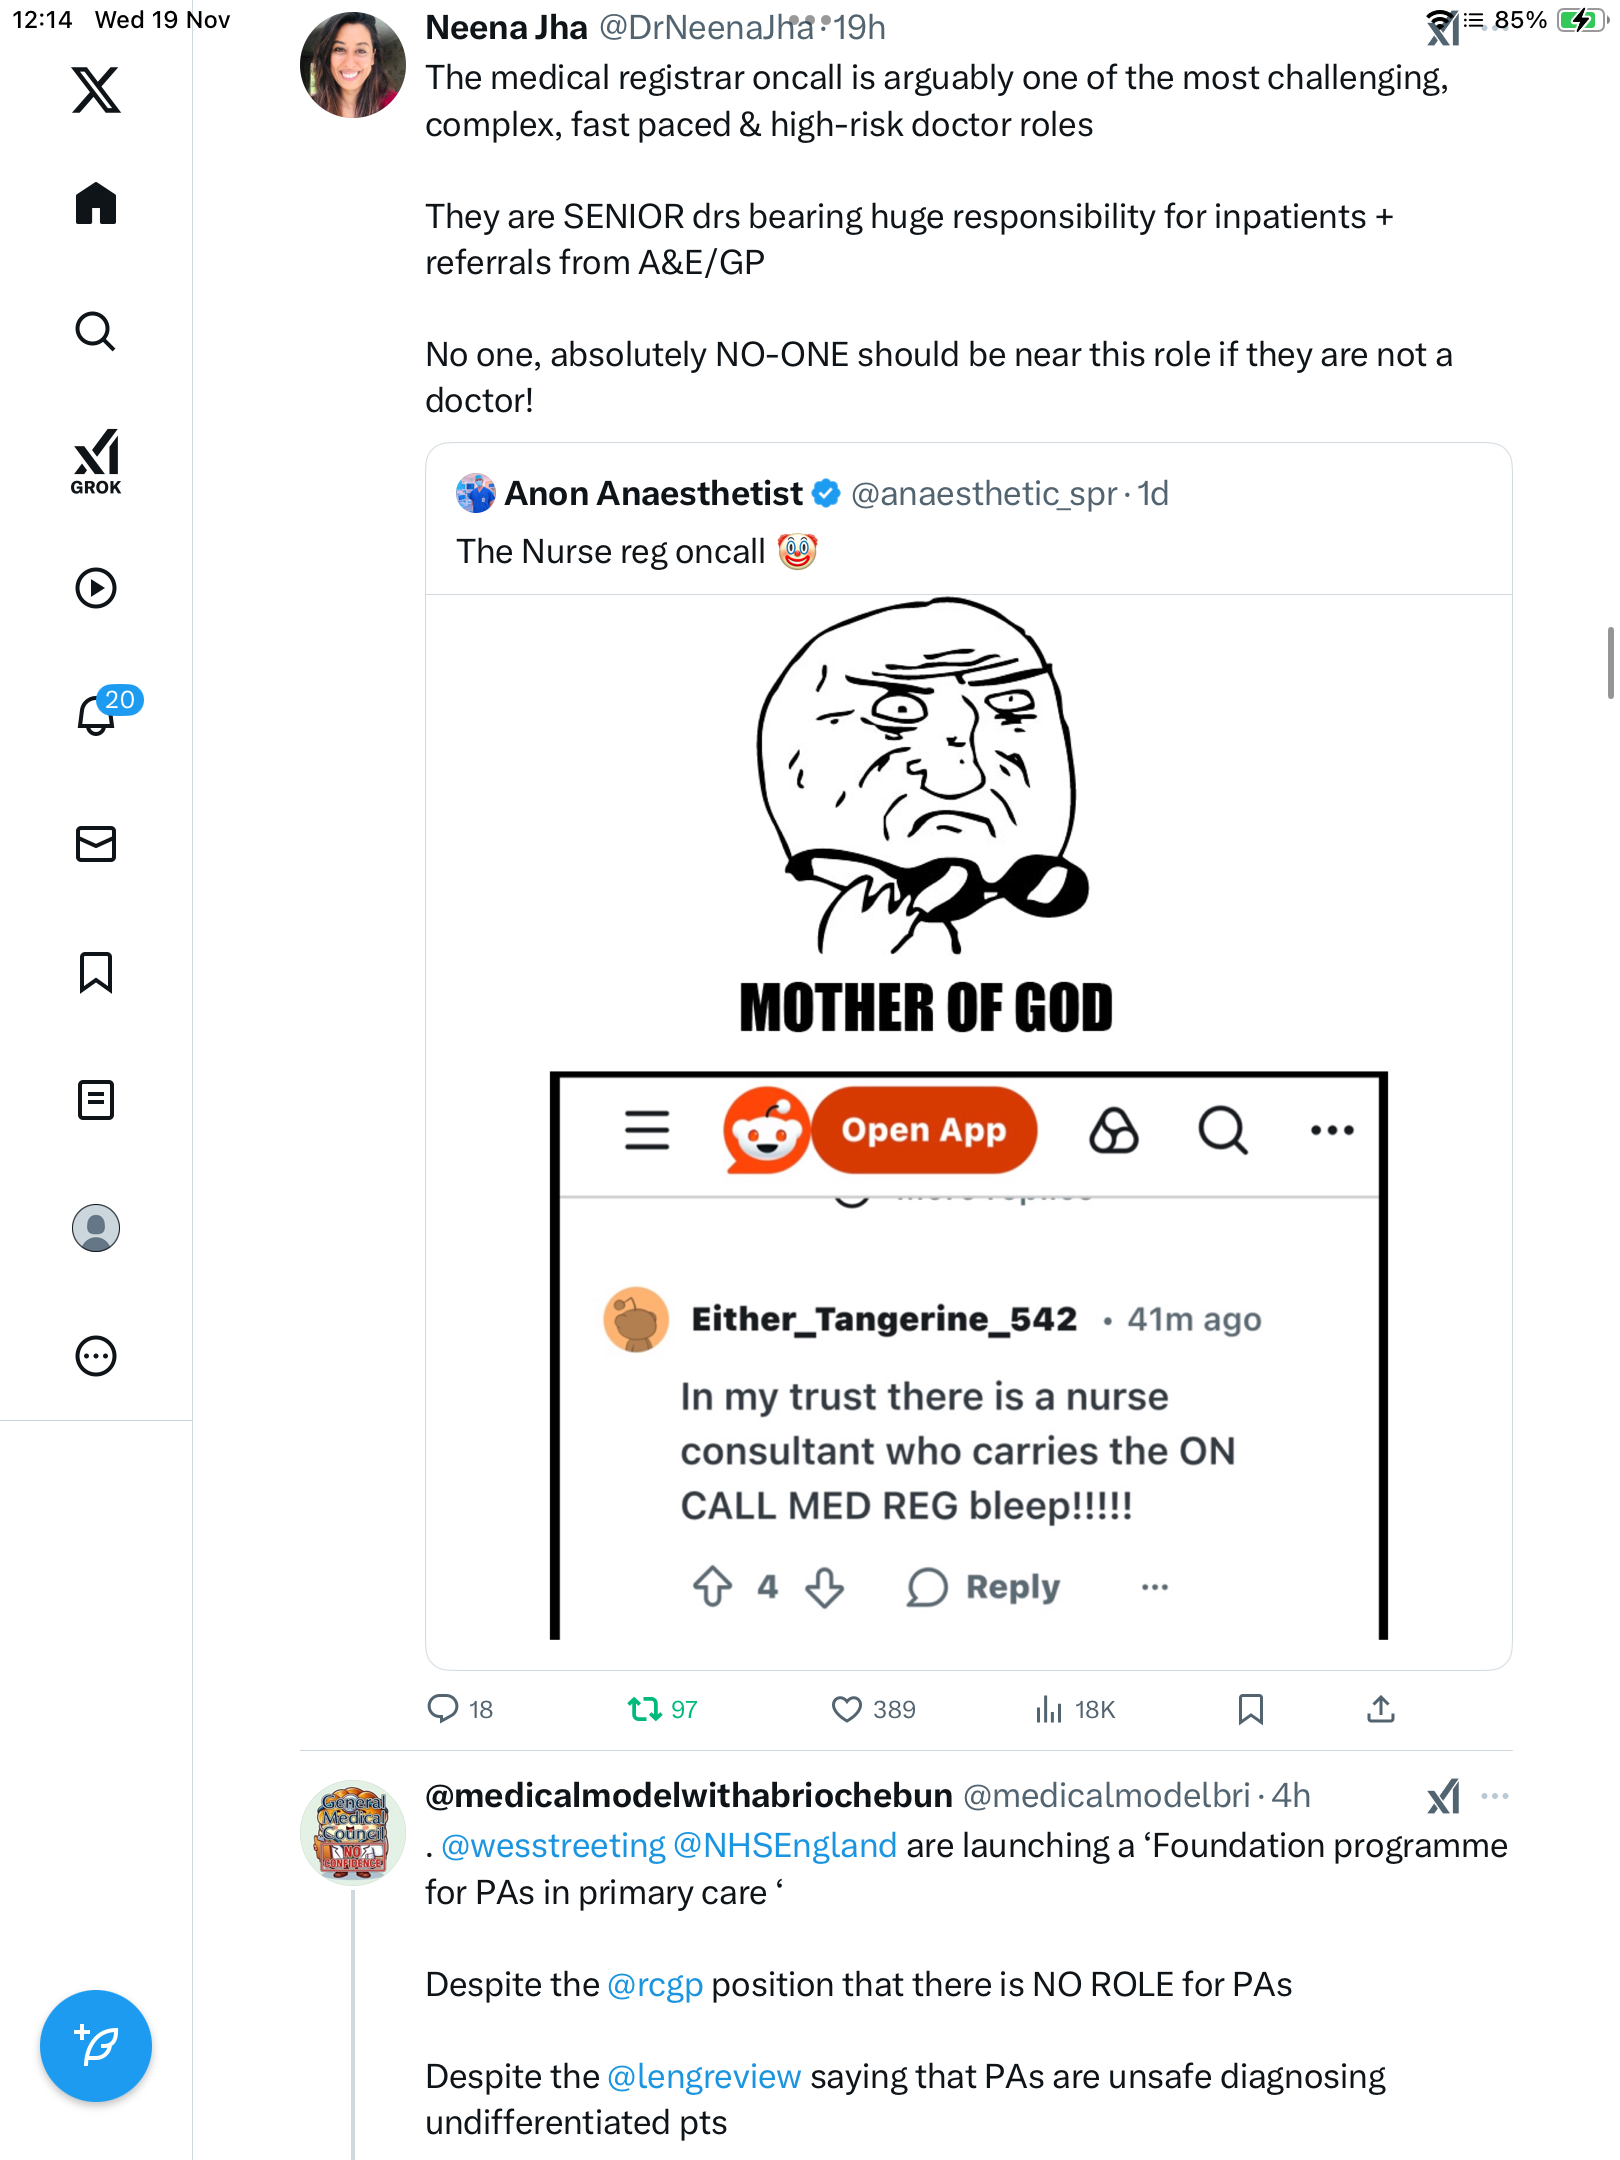Screen dimensions: 1620x2160
Task: Open the Lists sidebar icon
Action: pyautogui.click(x=96, y=1100)
